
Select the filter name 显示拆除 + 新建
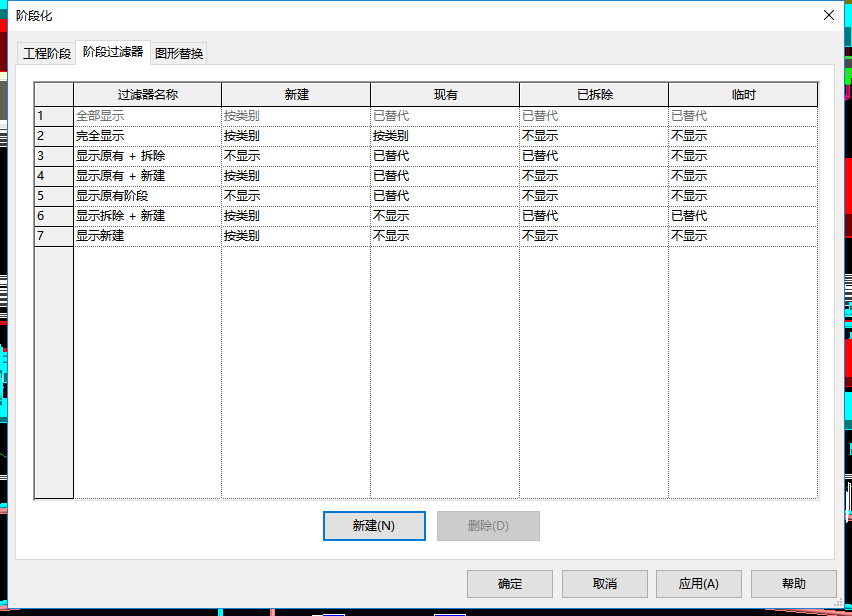pyautogui.click(x=147, y=216)
